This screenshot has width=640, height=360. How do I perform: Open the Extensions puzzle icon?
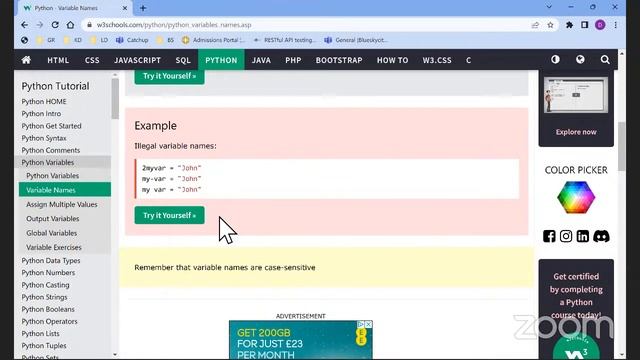click(569, 25)
